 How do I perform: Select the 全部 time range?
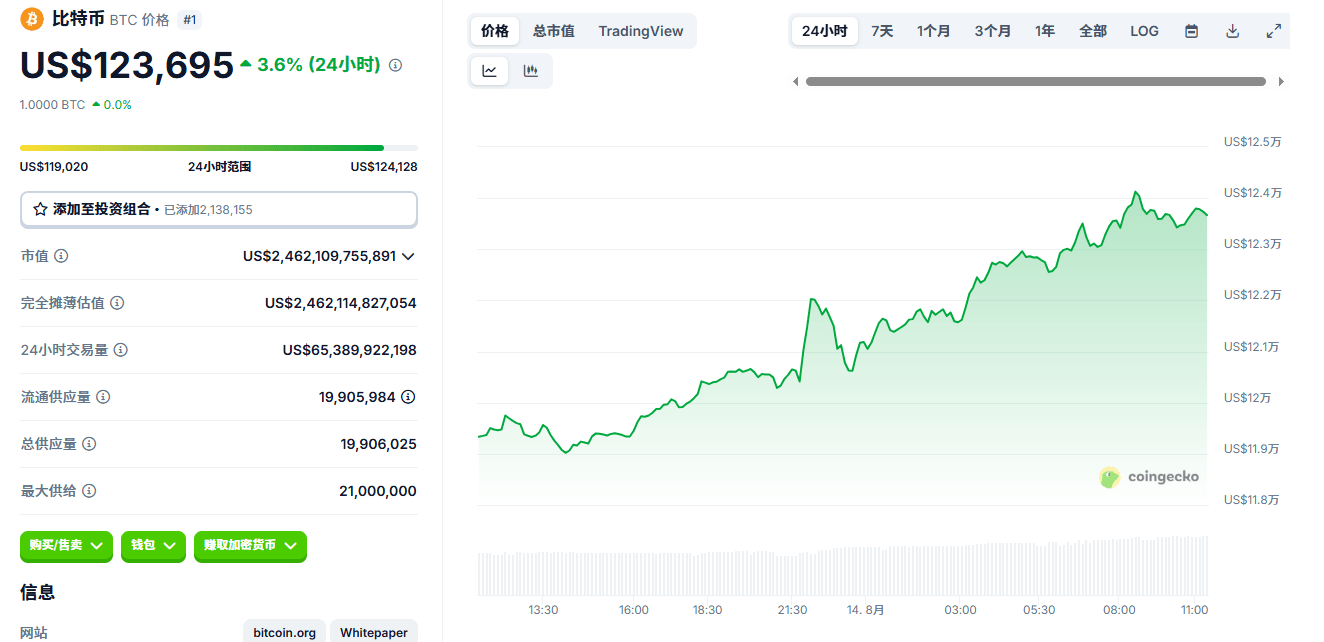tap(1093, 31)
